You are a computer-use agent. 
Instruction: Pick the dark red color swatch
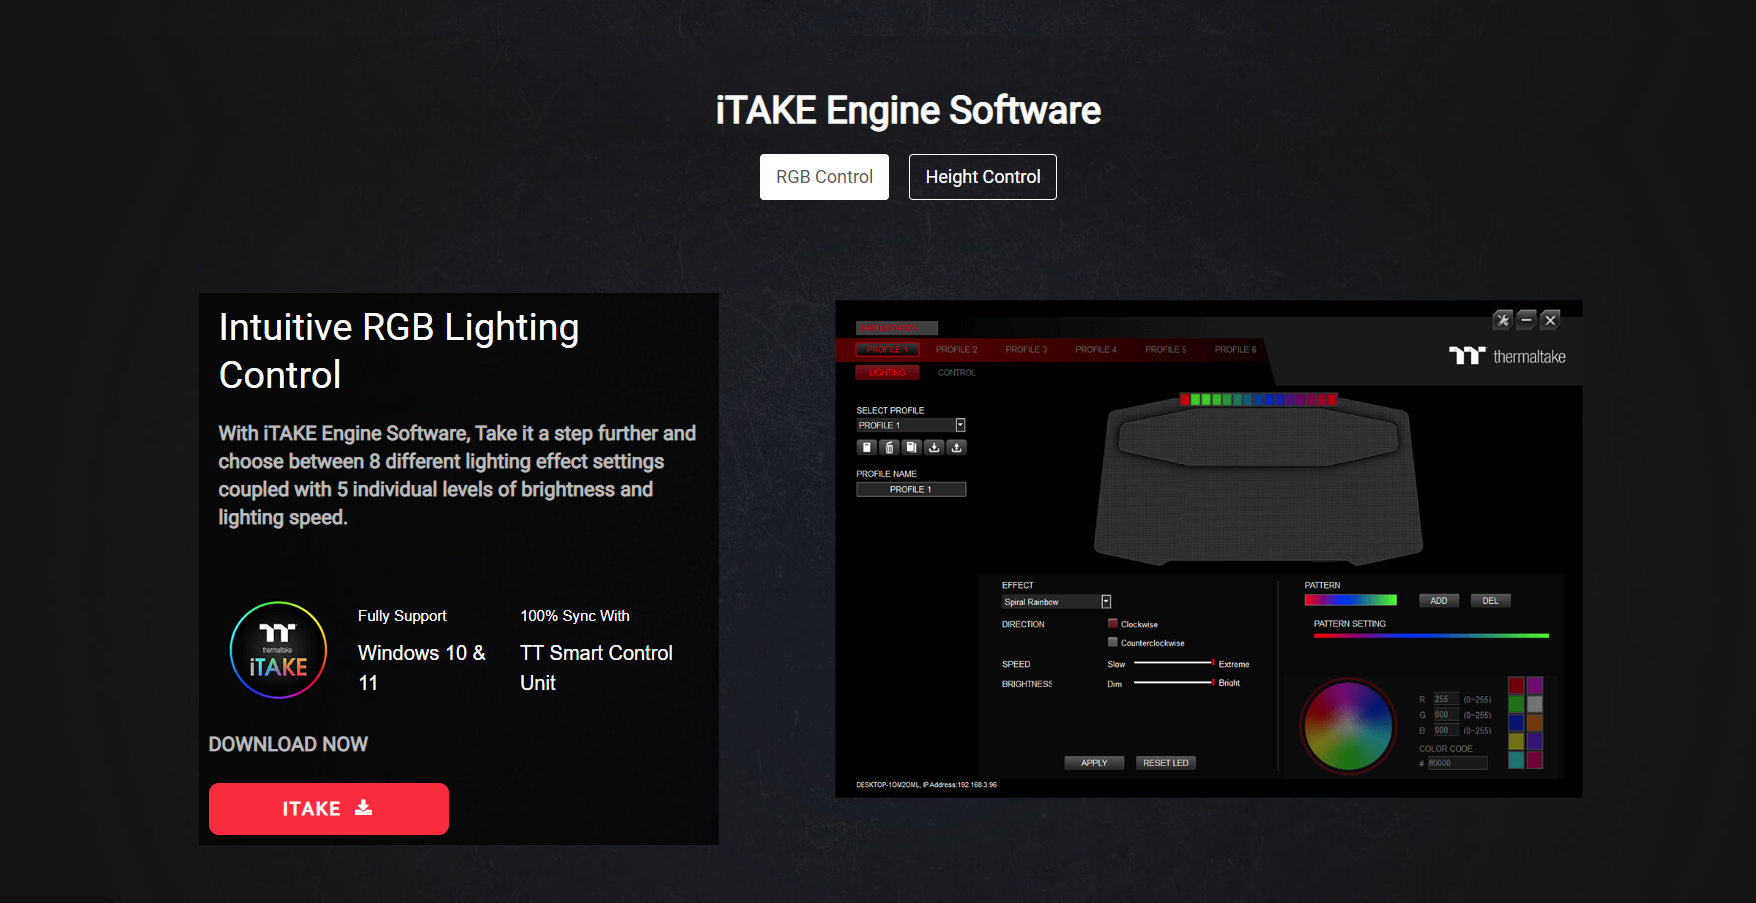pos(1516,685)
